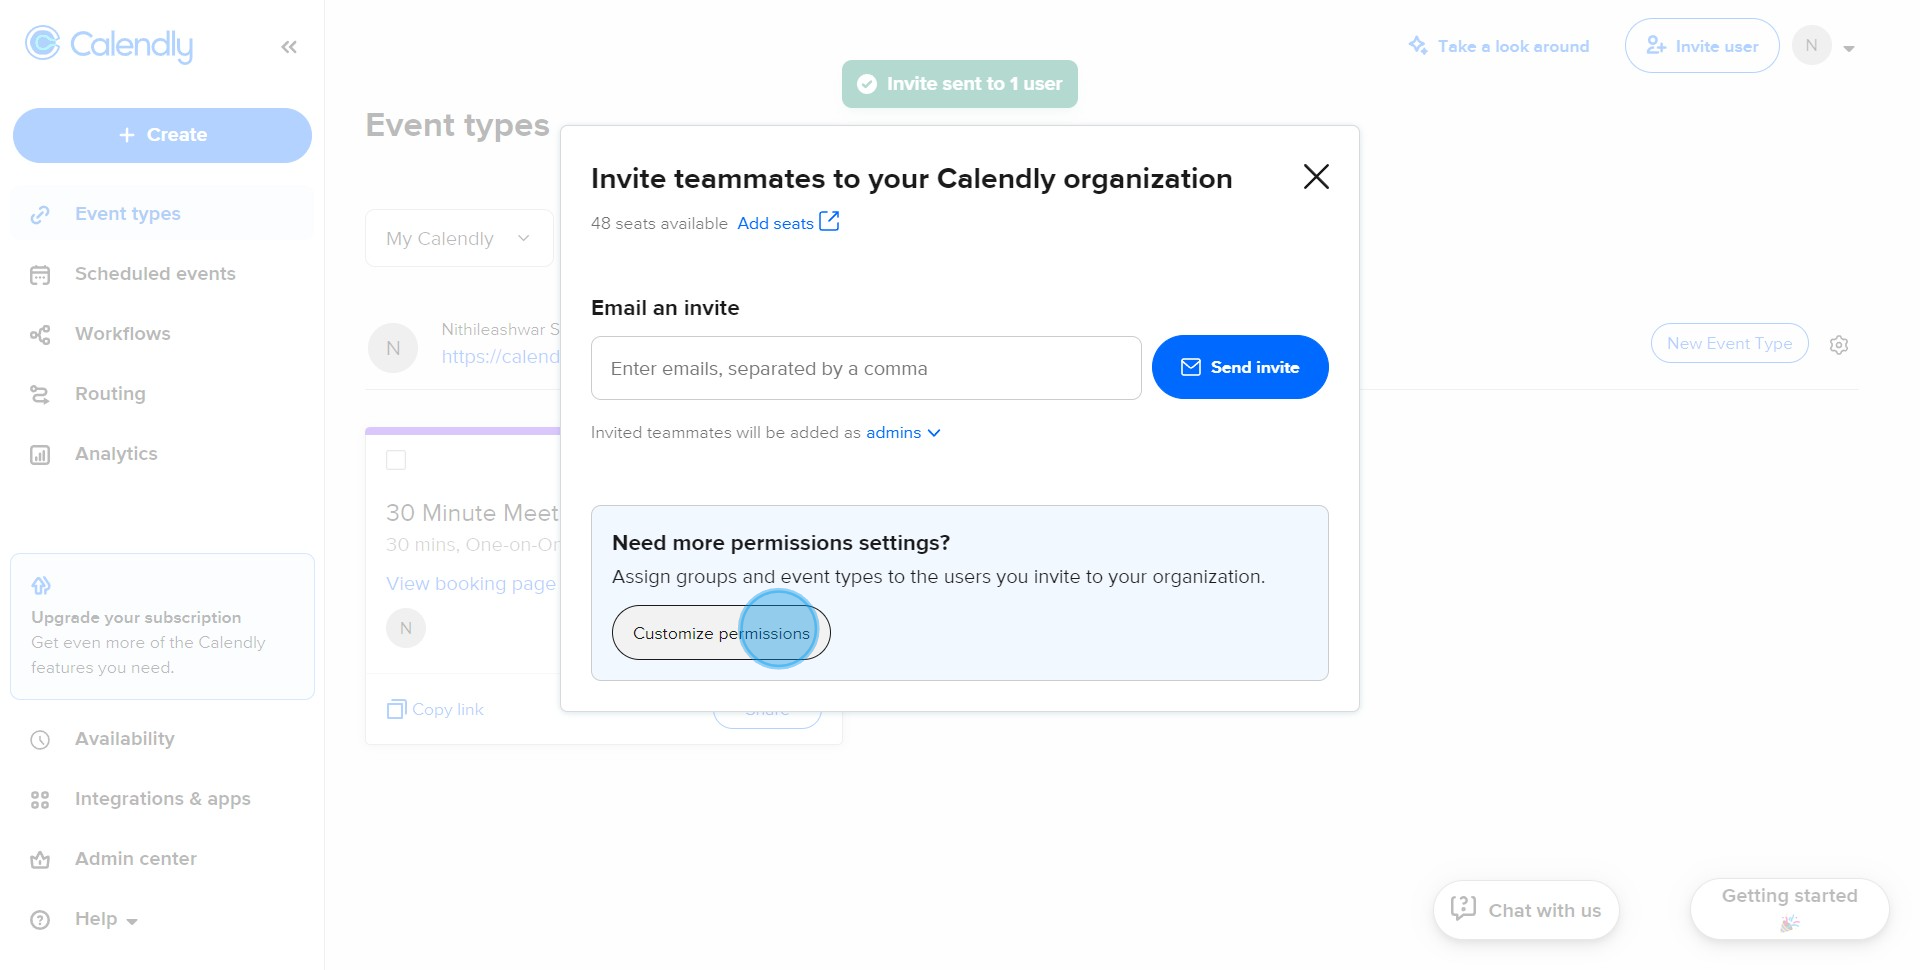Click the calendly profile URL link
The height and width of the screenshot is (970, 1920).
pyautogui.click(x=501, y=357)
